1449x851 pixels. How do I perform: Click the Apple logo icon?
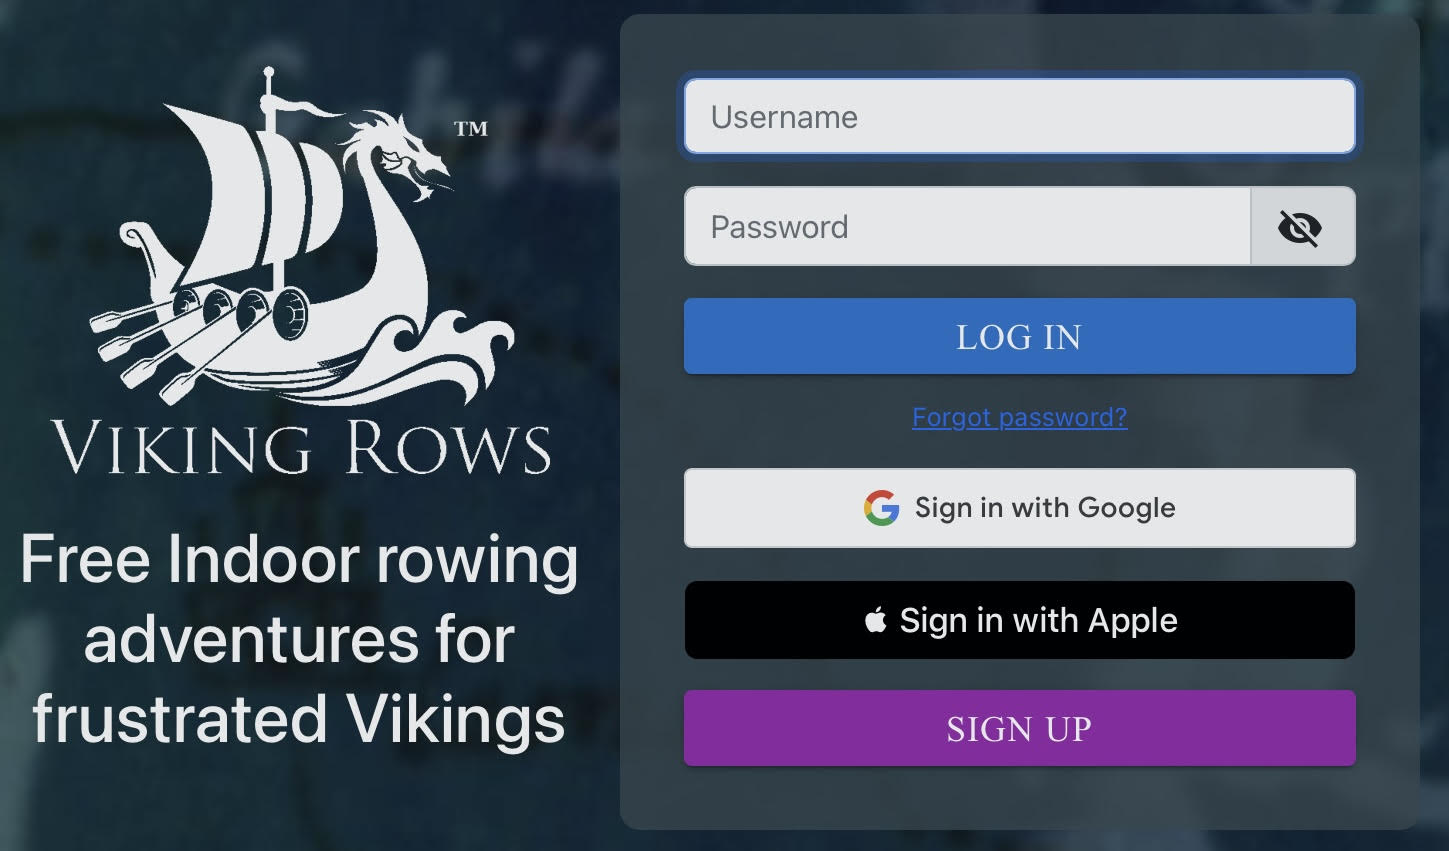[876, 620]
